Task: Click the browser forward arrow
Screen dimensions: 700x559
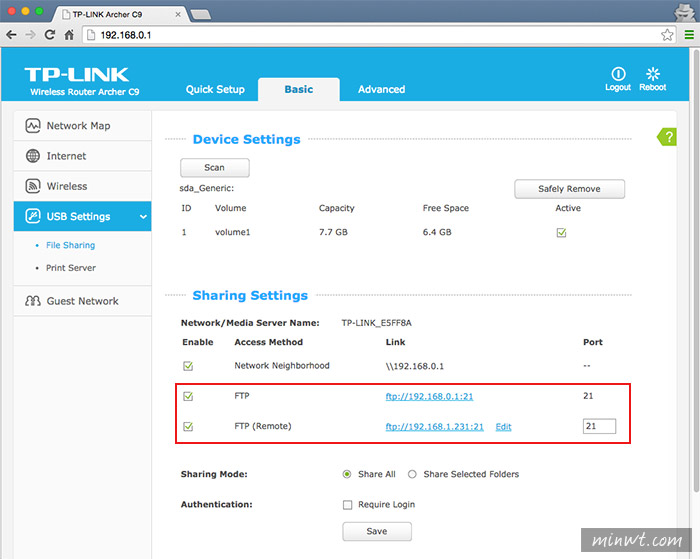Action: pos(30,34)
